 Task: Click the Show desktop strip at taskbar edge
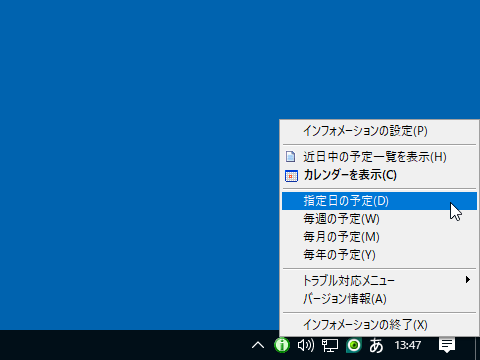477,345
